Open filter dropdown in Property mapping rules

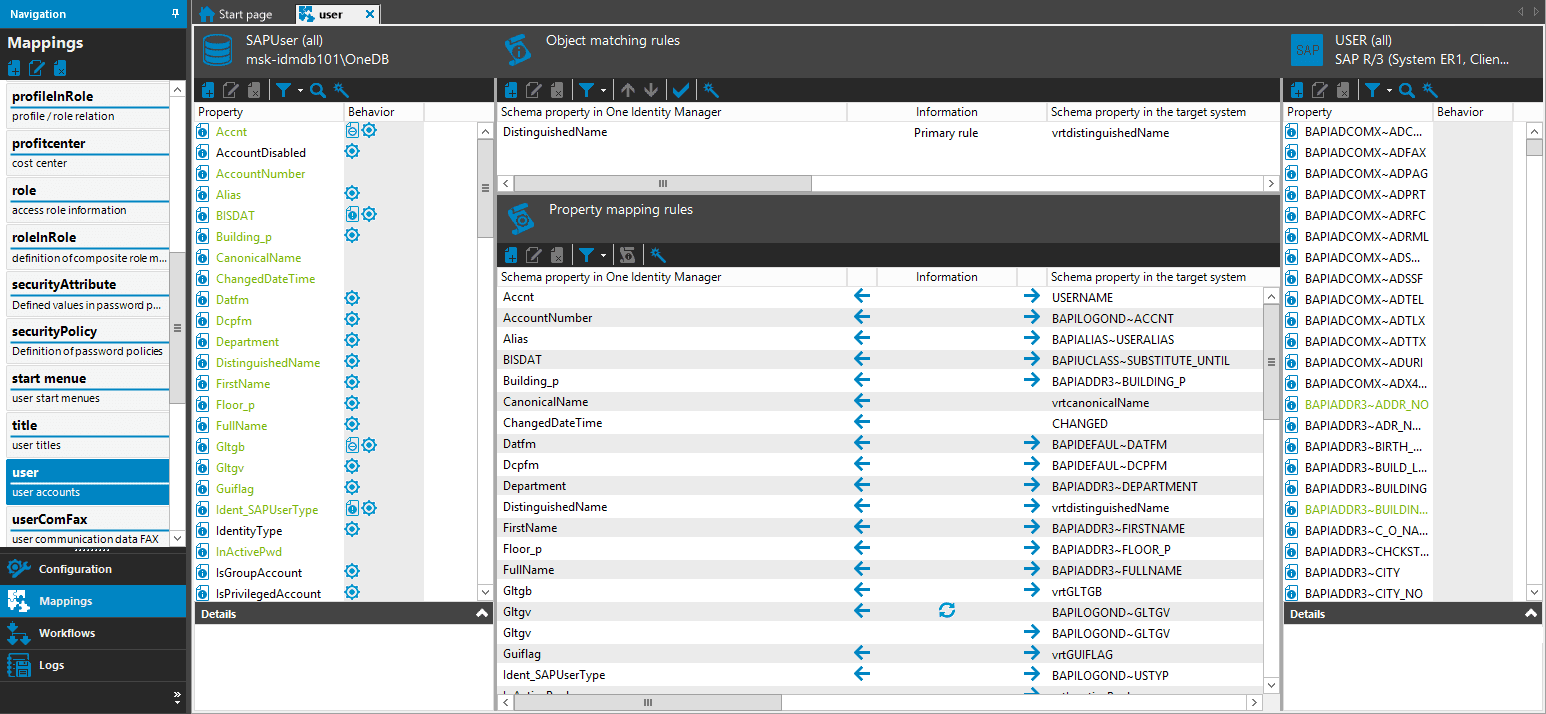603,255
